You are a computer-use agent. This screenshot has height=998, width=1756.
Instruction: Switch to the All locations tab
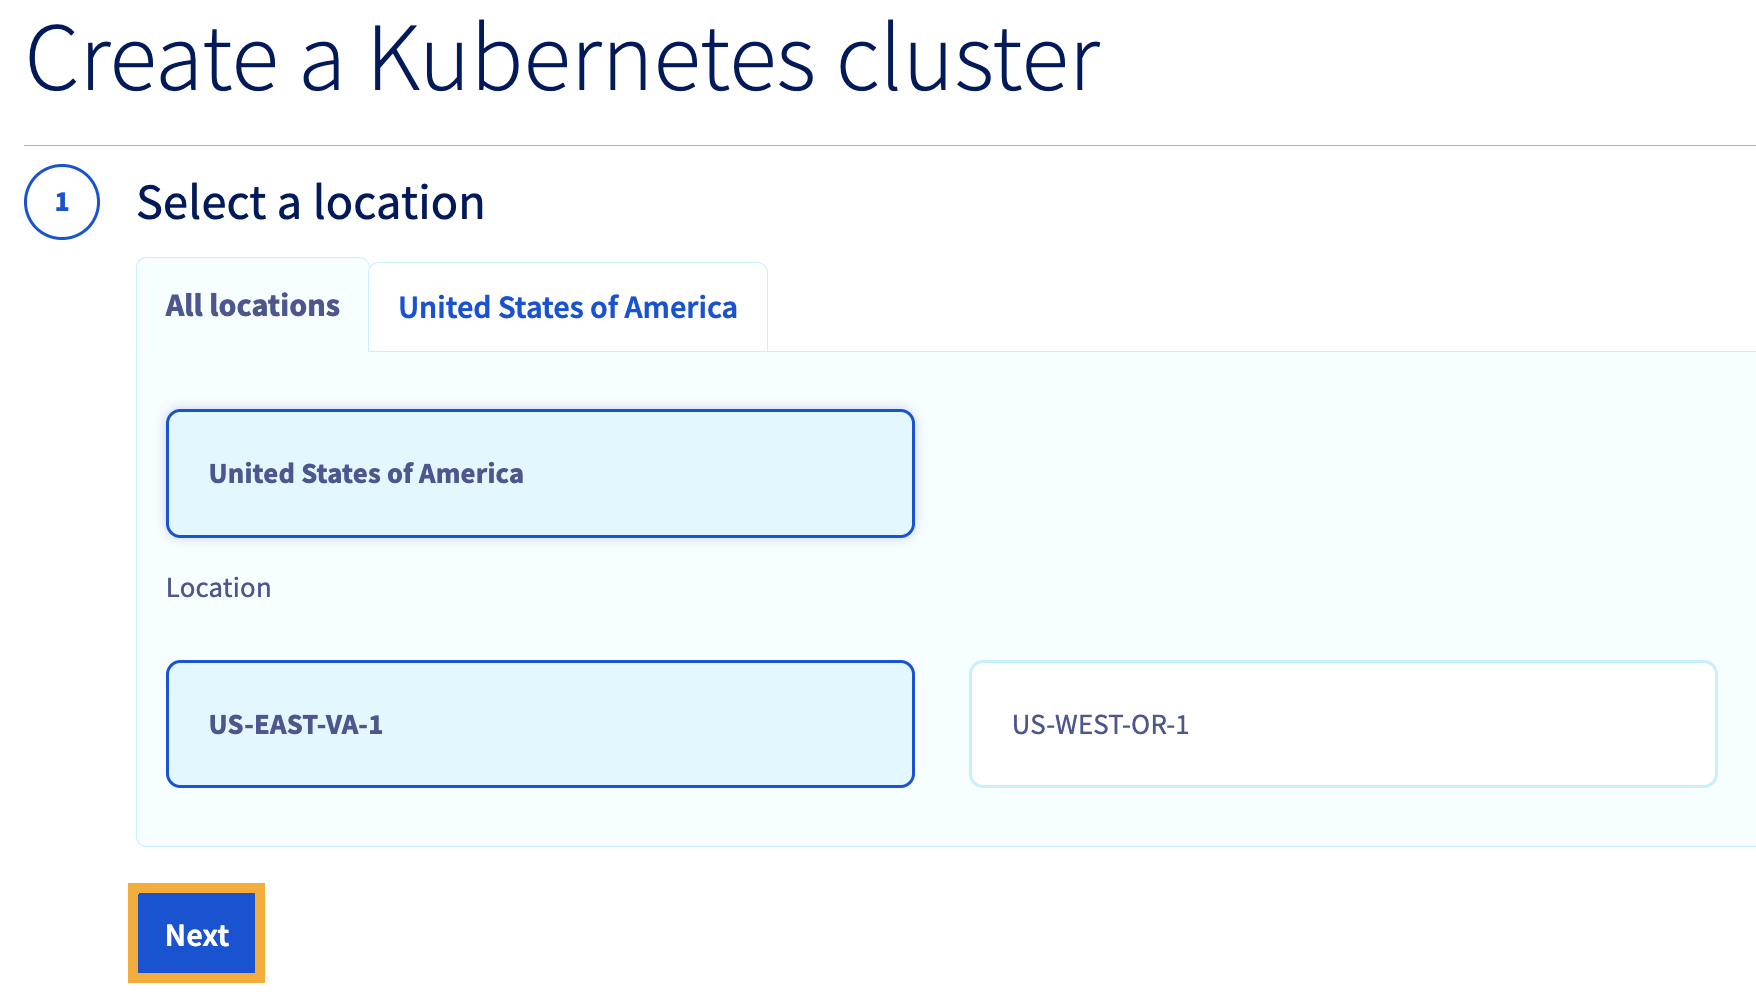pyautogui.click(x=253, y=305)
